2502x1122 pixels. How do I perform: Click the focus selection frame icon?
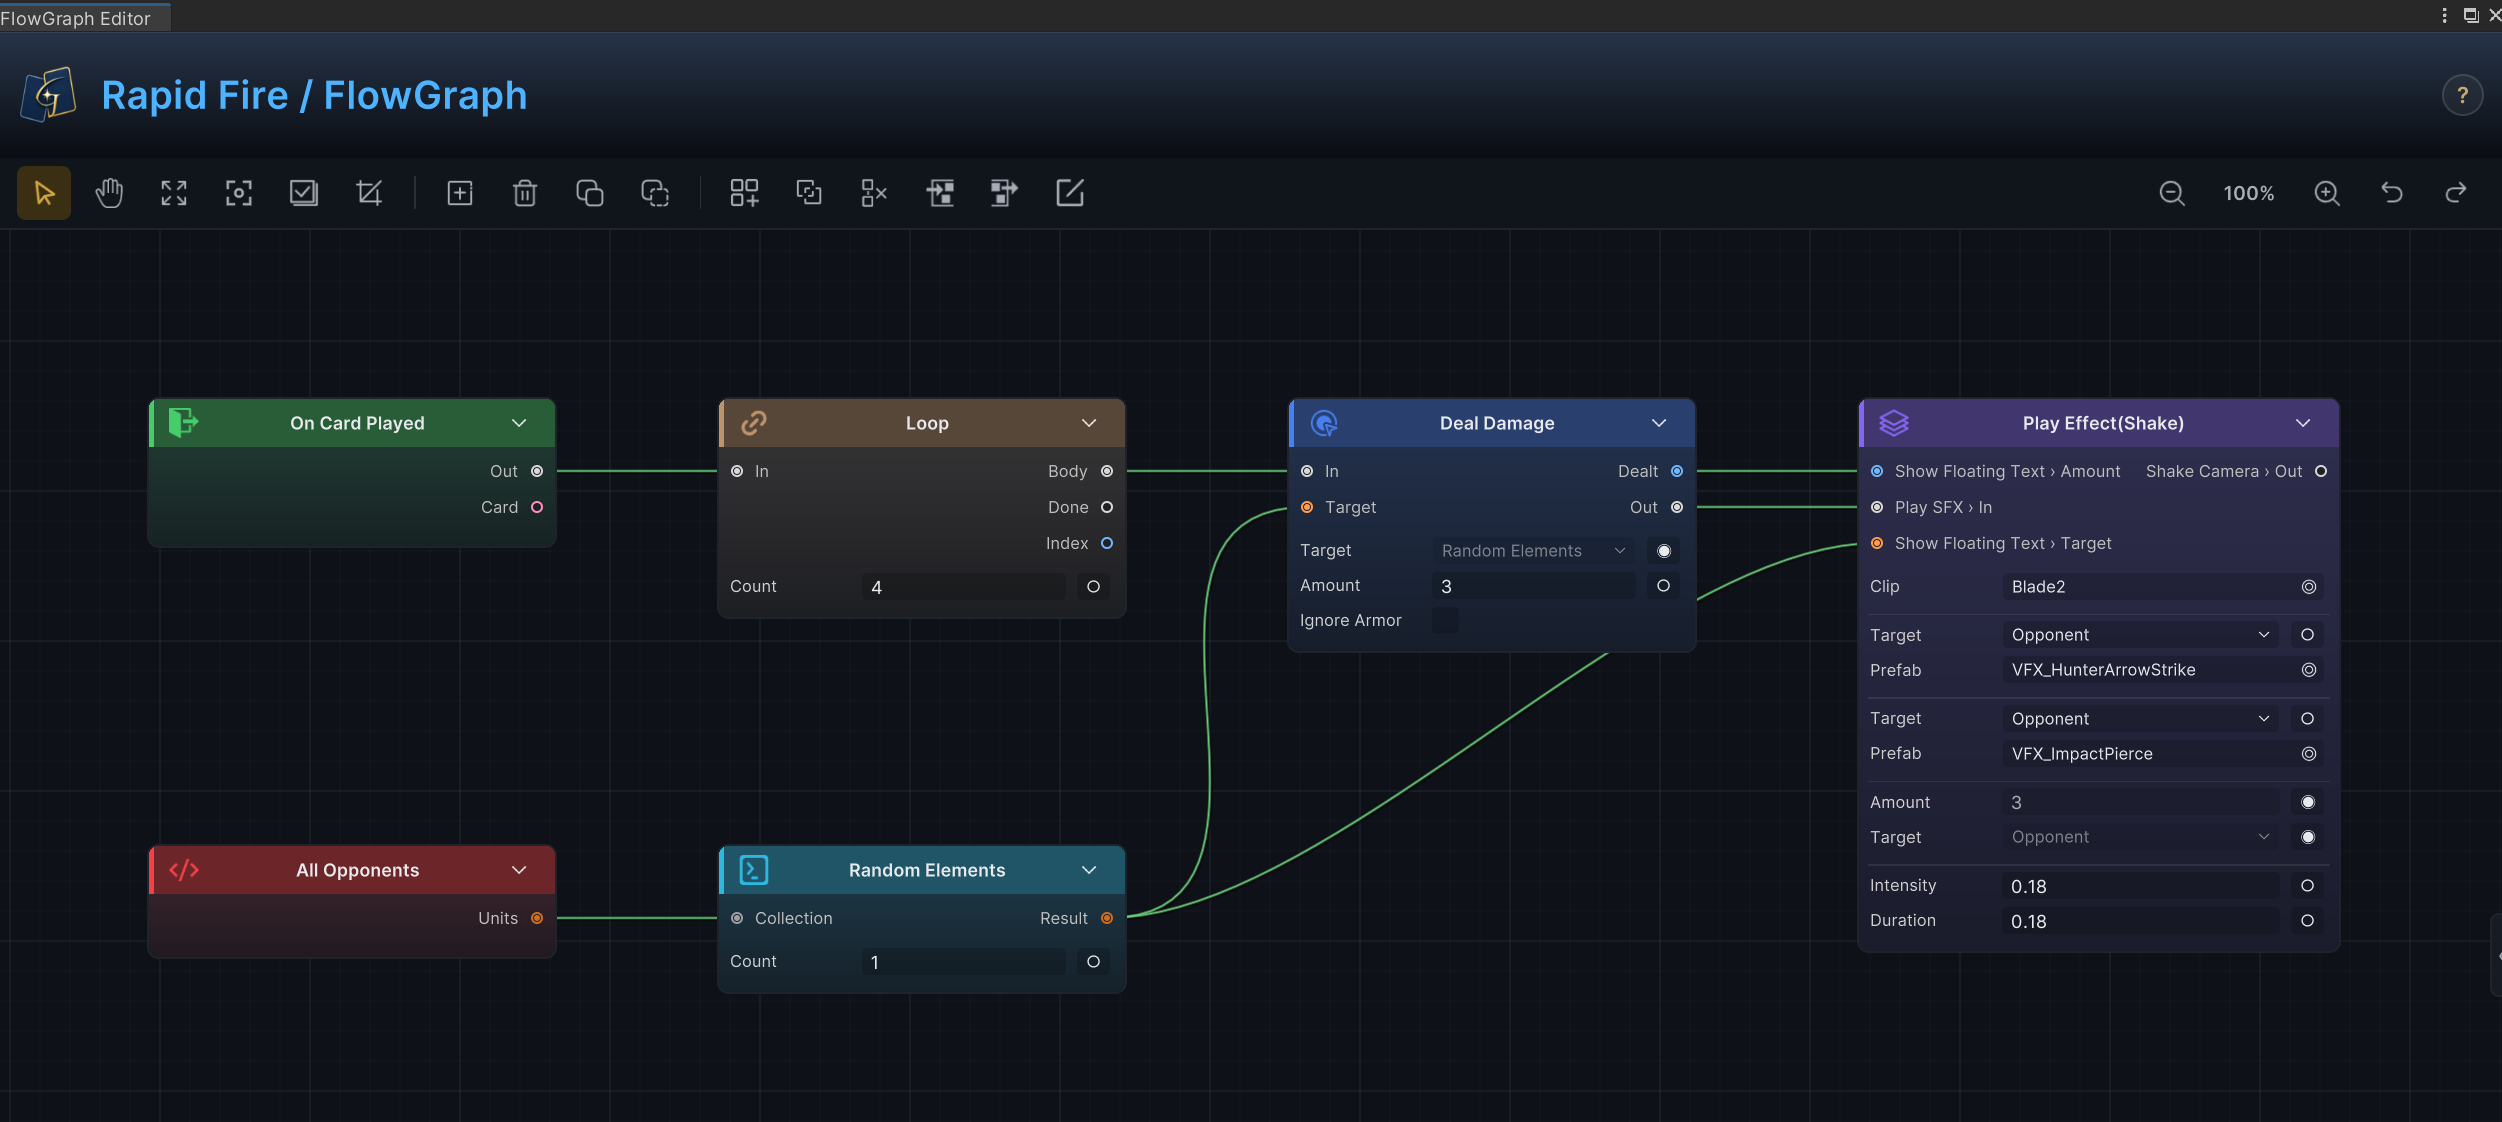pos(239,193)
